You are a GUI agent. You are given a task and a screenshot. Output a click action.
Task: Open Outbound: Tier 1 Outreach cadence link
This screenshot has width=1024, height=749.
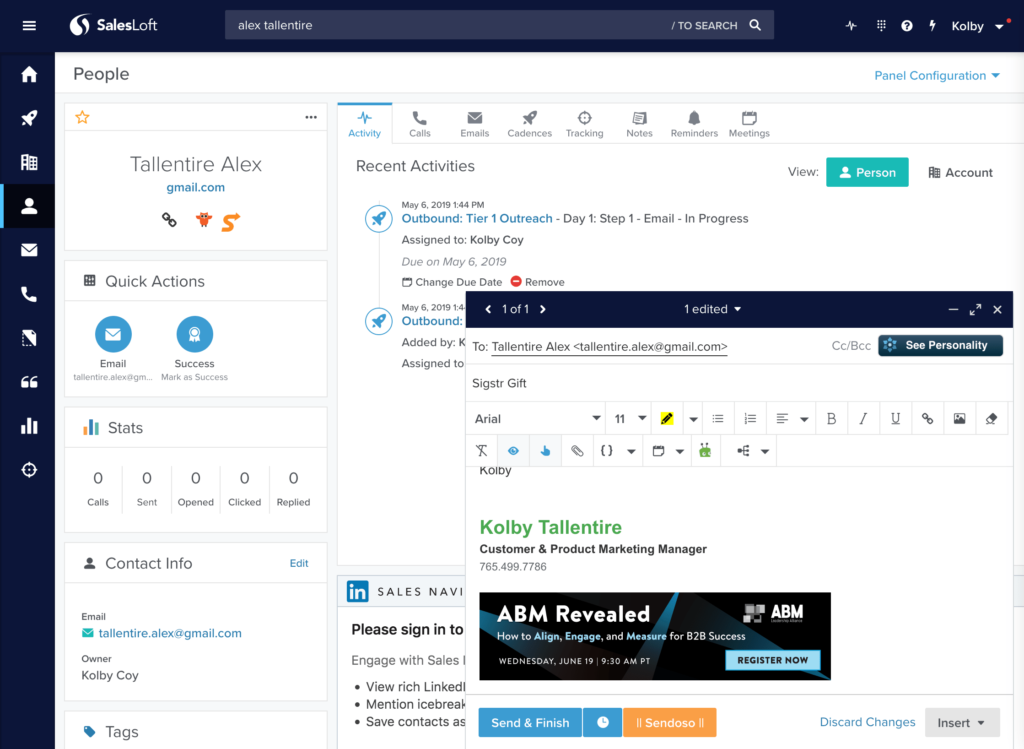click(477, 219)
